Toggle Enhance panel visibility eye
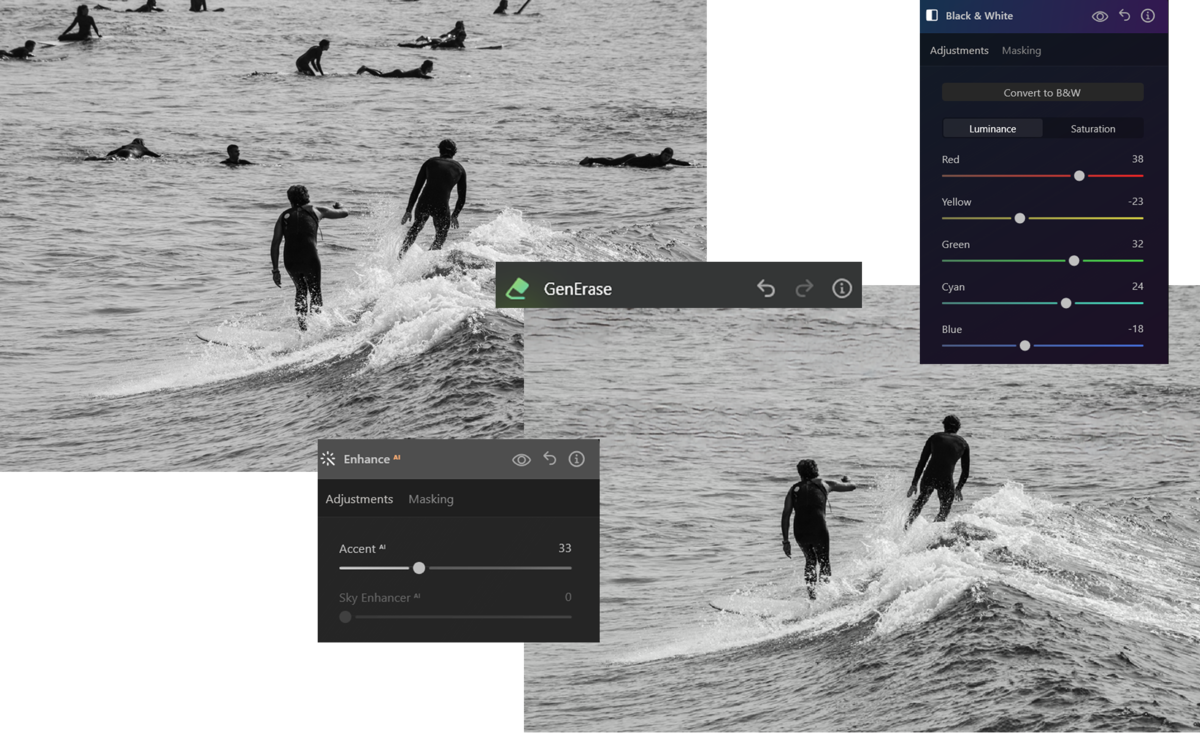The image size is (1200, 733). point(521,460)
